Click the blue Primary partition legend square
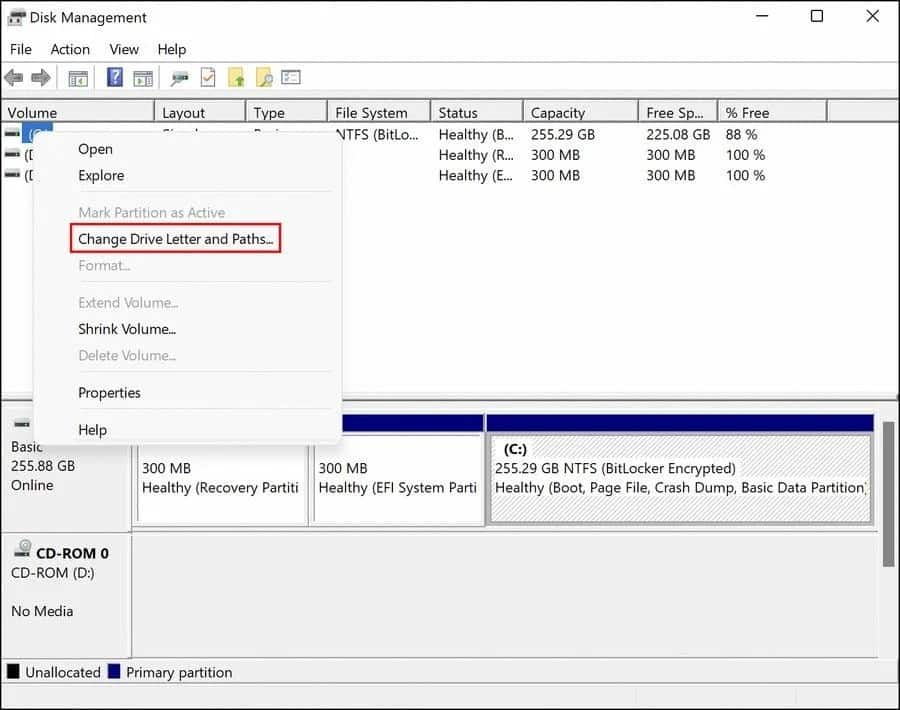Viewport: 900px width, 710px height. [x=112, y=672]
